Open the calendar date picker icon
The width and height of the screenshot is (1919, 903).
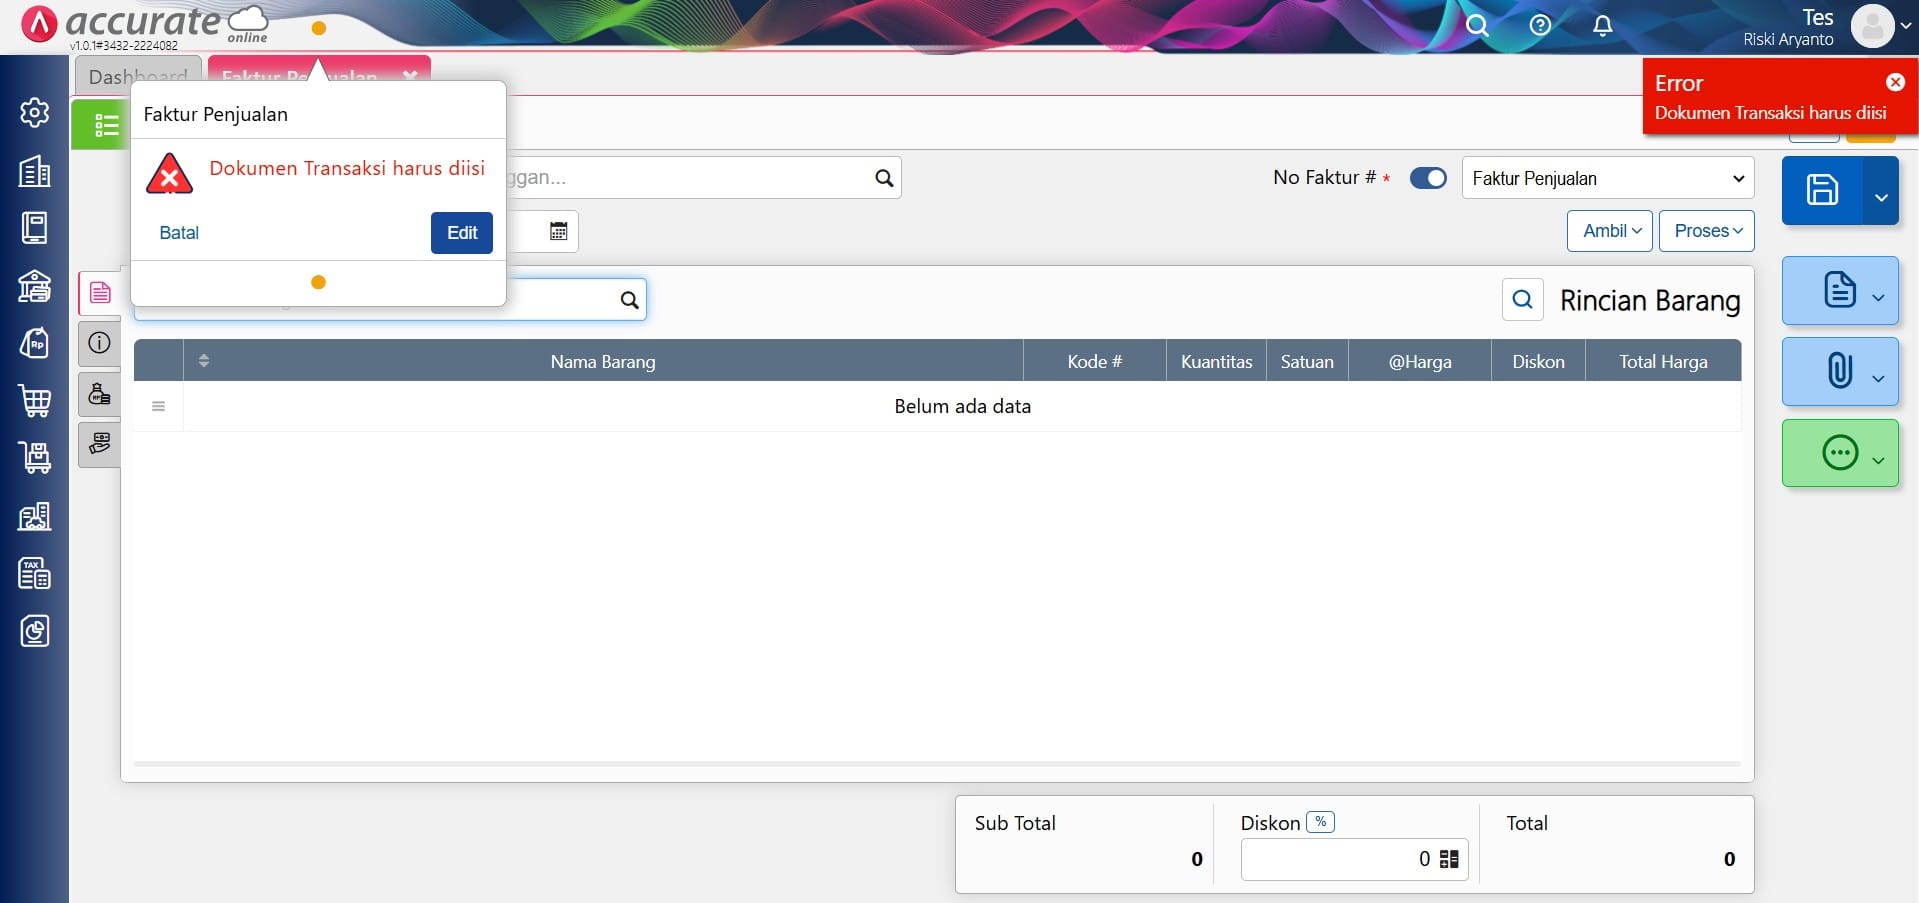[x=558, y=232]
